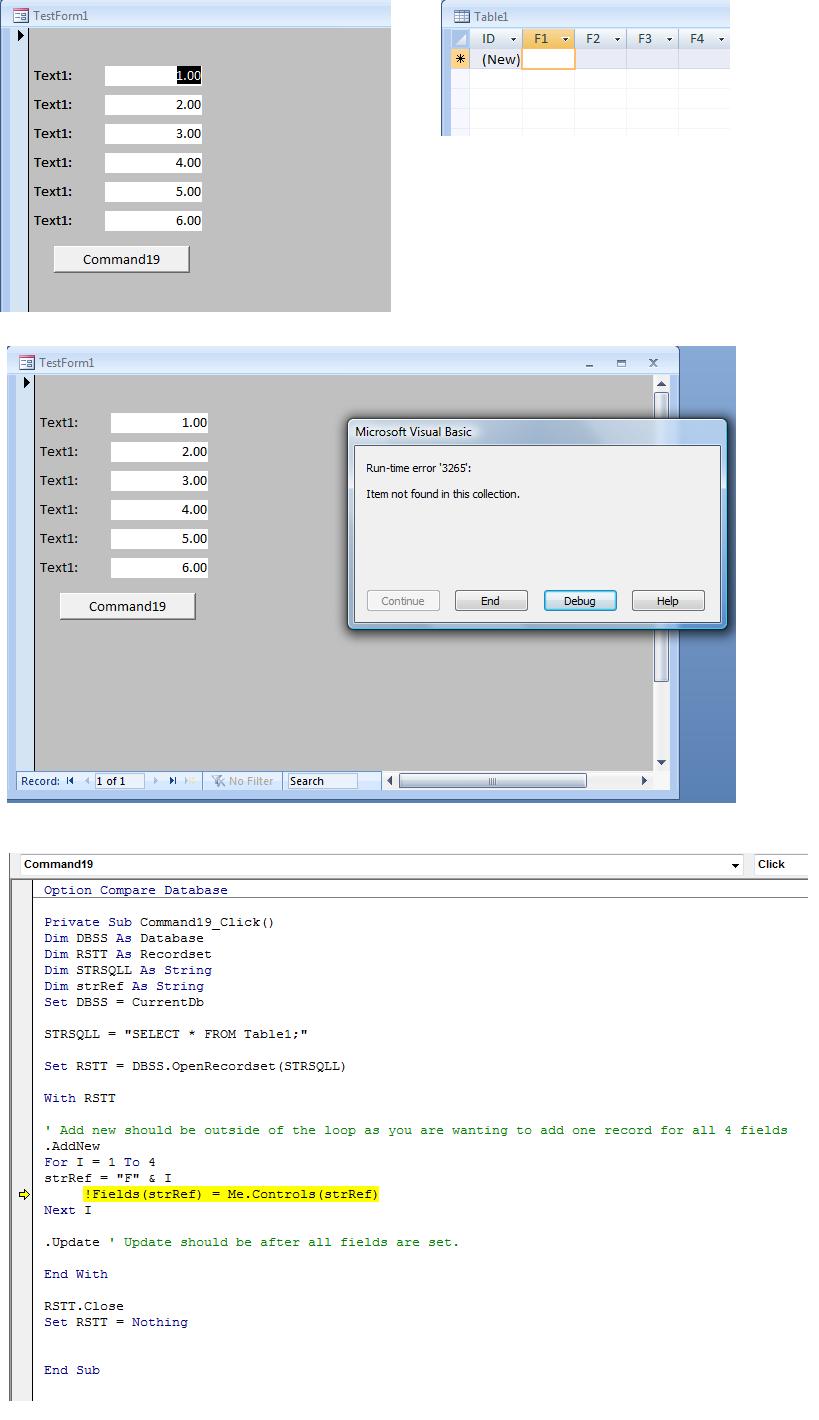819x1420 pixels.
Task: Expand the F1 column dropdown arrow in Table1
Action: click(565, 39)
